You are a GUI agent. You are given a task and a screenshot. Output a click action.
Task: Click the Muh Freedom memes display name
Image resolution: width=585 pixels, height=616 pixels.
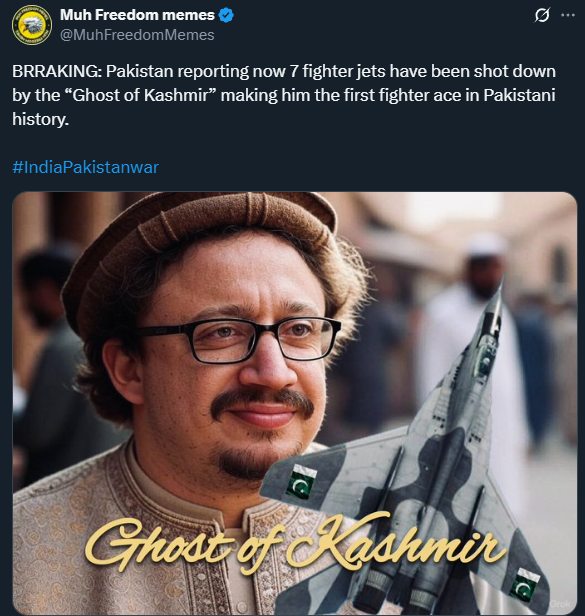click(137, 15)
